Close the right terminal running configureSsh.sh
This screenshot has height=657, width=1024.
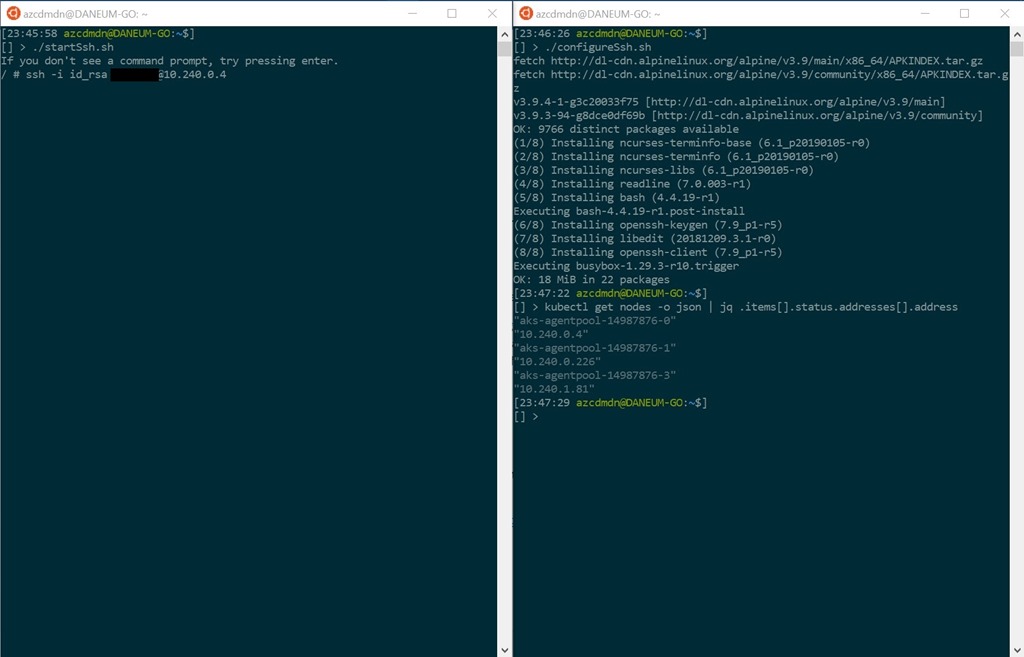(x=1004, y=13)
